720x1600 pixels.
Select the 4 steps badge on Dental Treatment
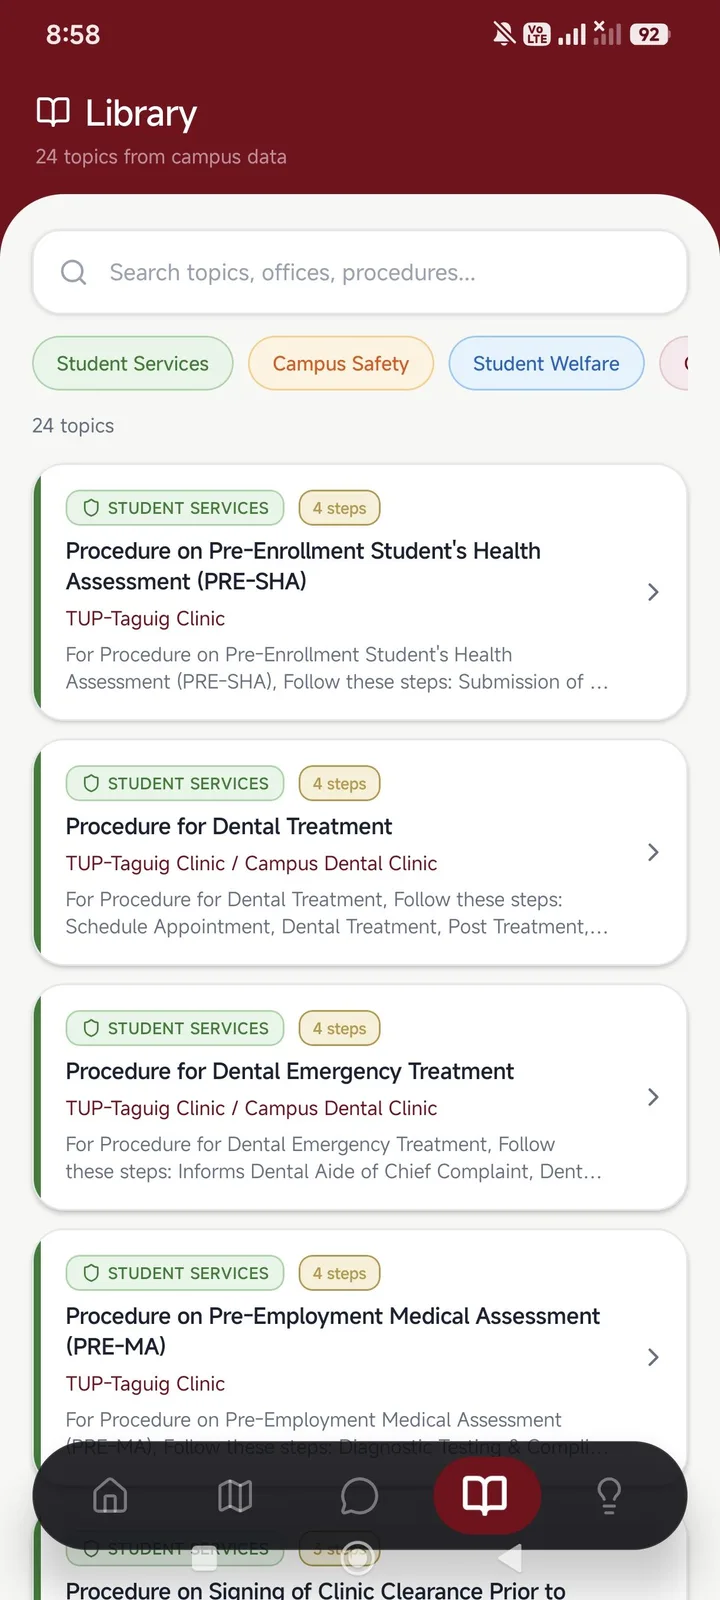pos(340,784)
